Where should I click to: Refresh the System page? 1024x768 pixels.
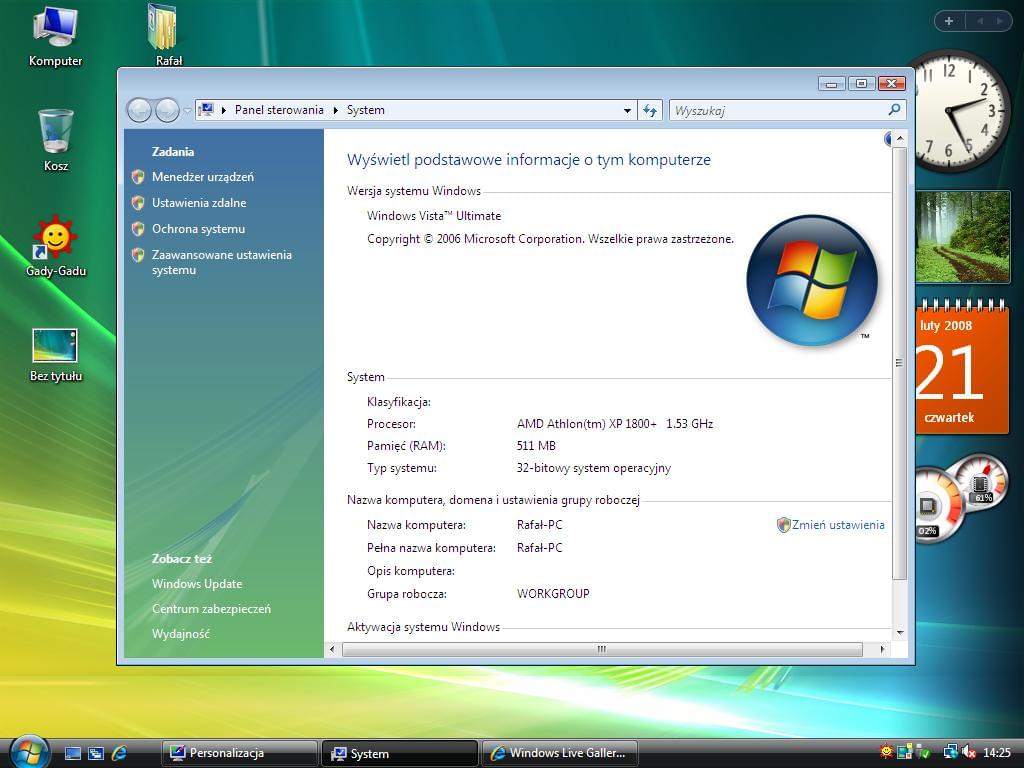click(x=650, y=110)
